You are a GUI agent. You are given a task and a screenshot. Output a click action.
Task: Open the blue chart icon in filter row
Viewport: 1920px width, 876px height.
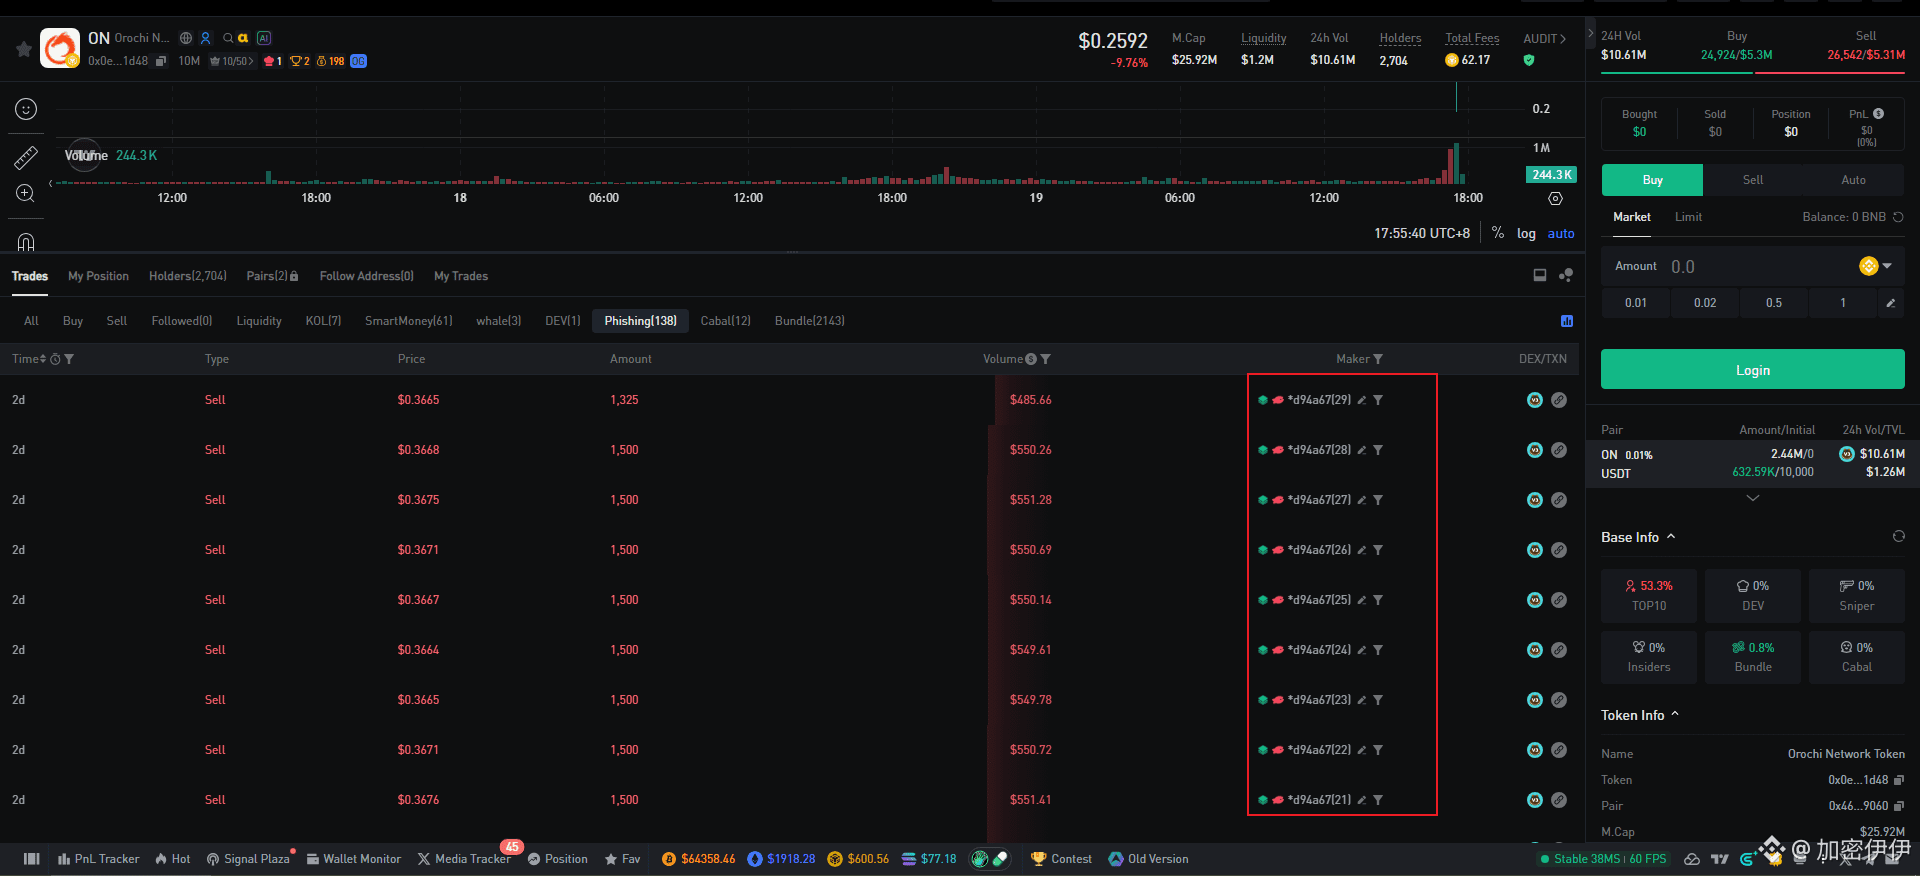point(1567,321)
